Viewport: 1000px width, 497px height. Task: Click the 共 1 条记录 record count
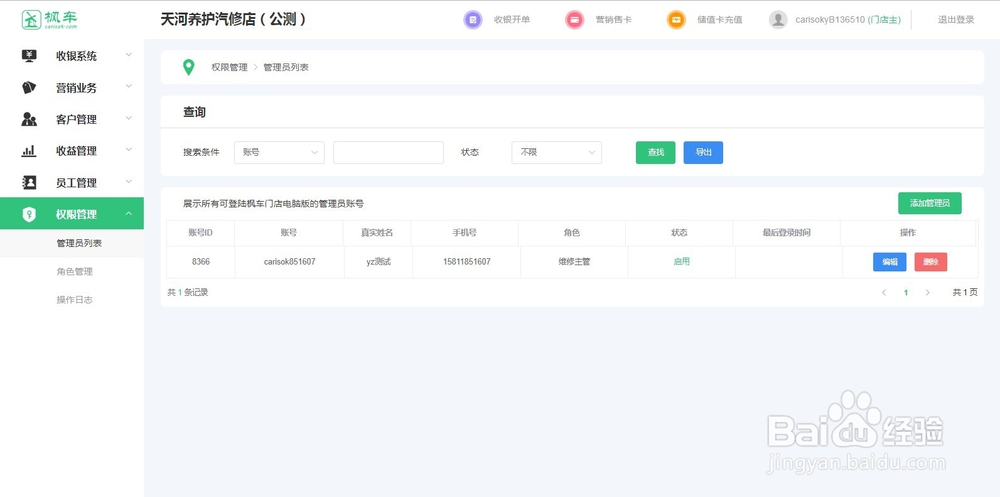pyautogui.click(x=188, y=292)
